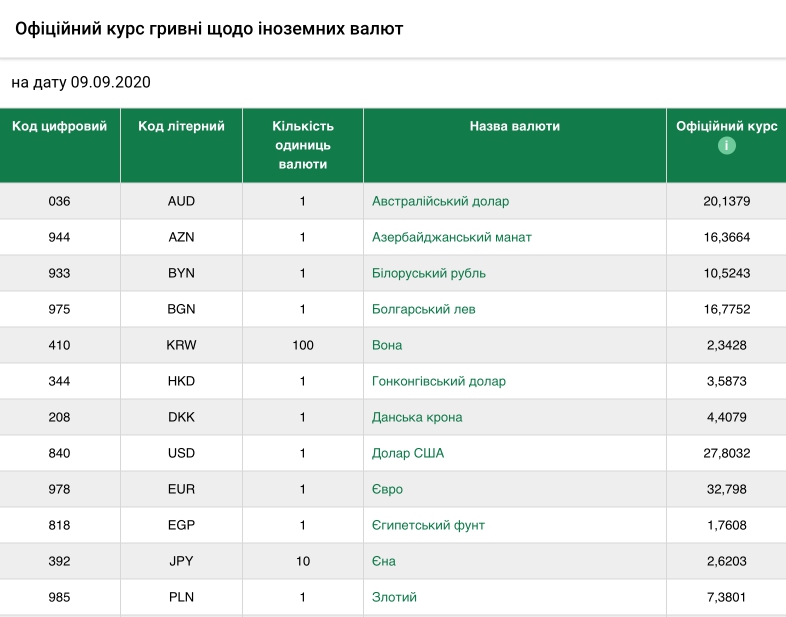This screenshot has width=786, height=617.
Task: Select the Білоруський рубль link
Action: point(428,273)
